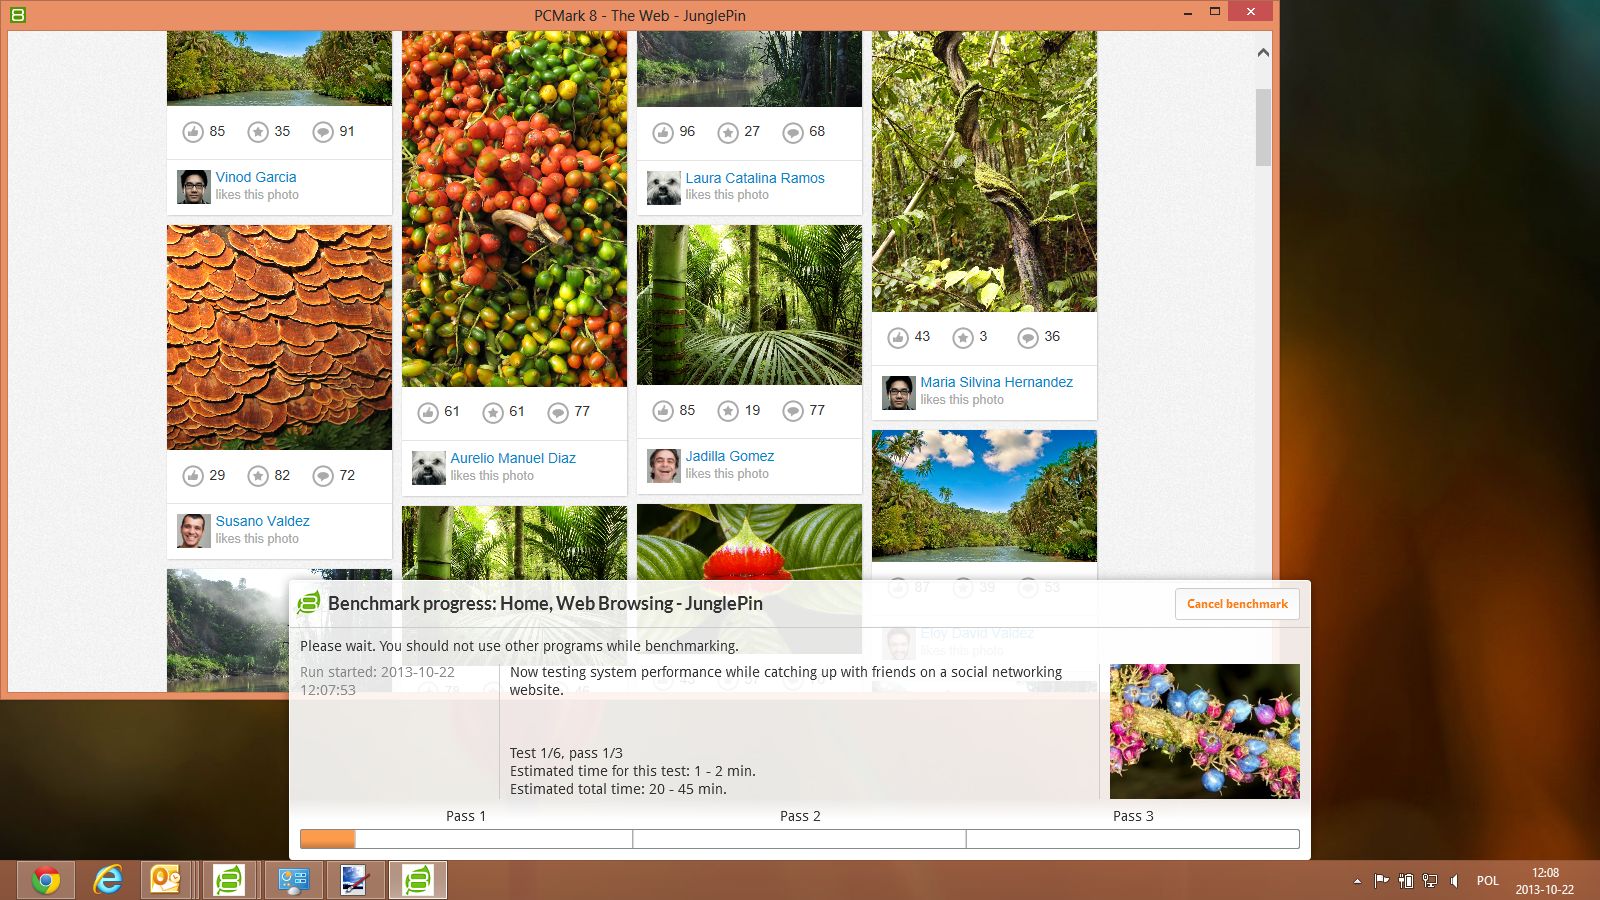Open Maria Silvina Hernandez profile link
This screenshot has height=900, width=1600.
(x=996, y=382)
